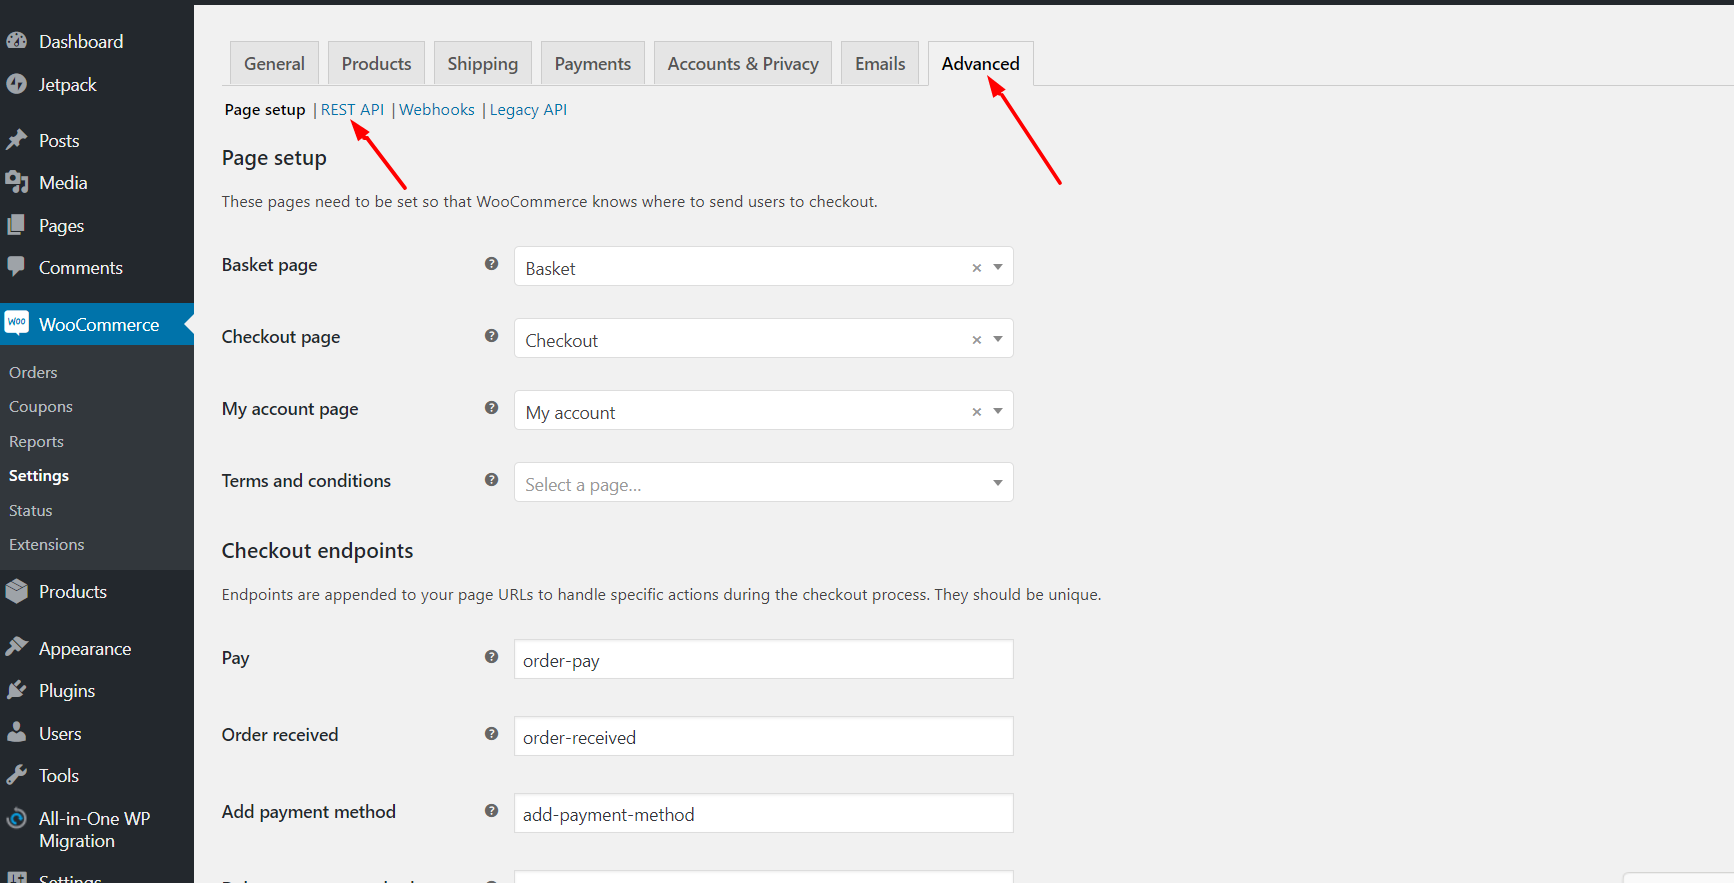Switch to the Shipping tab
The height and width of the screenshot is (883, 1734).
pyautogui.click(x=482, y=63)
